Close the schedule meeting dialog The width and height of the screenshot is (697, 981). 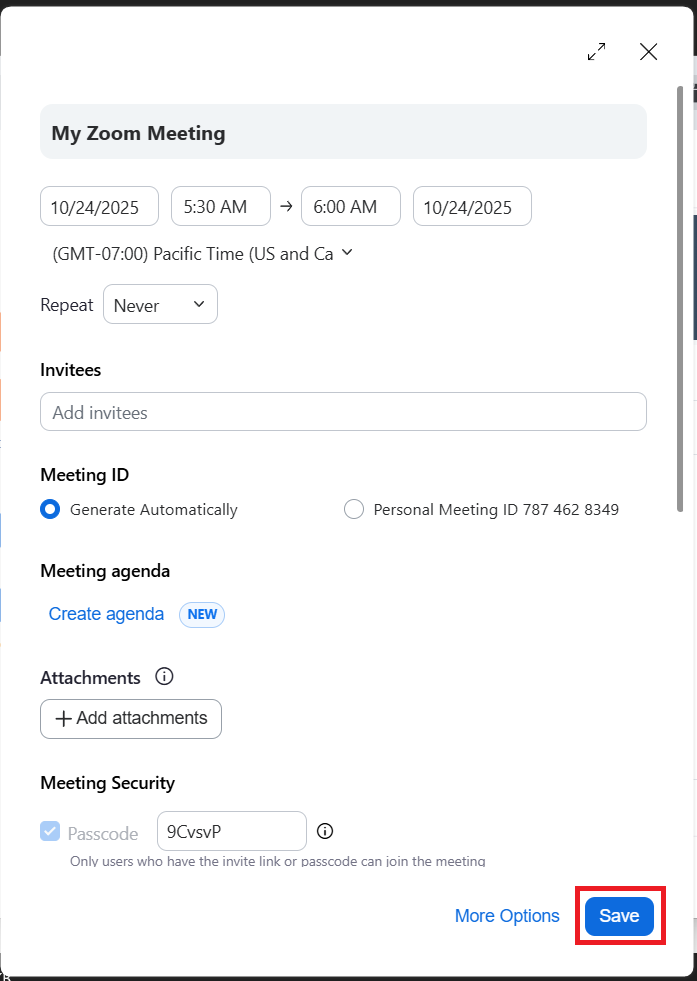[x=648, y=52]
